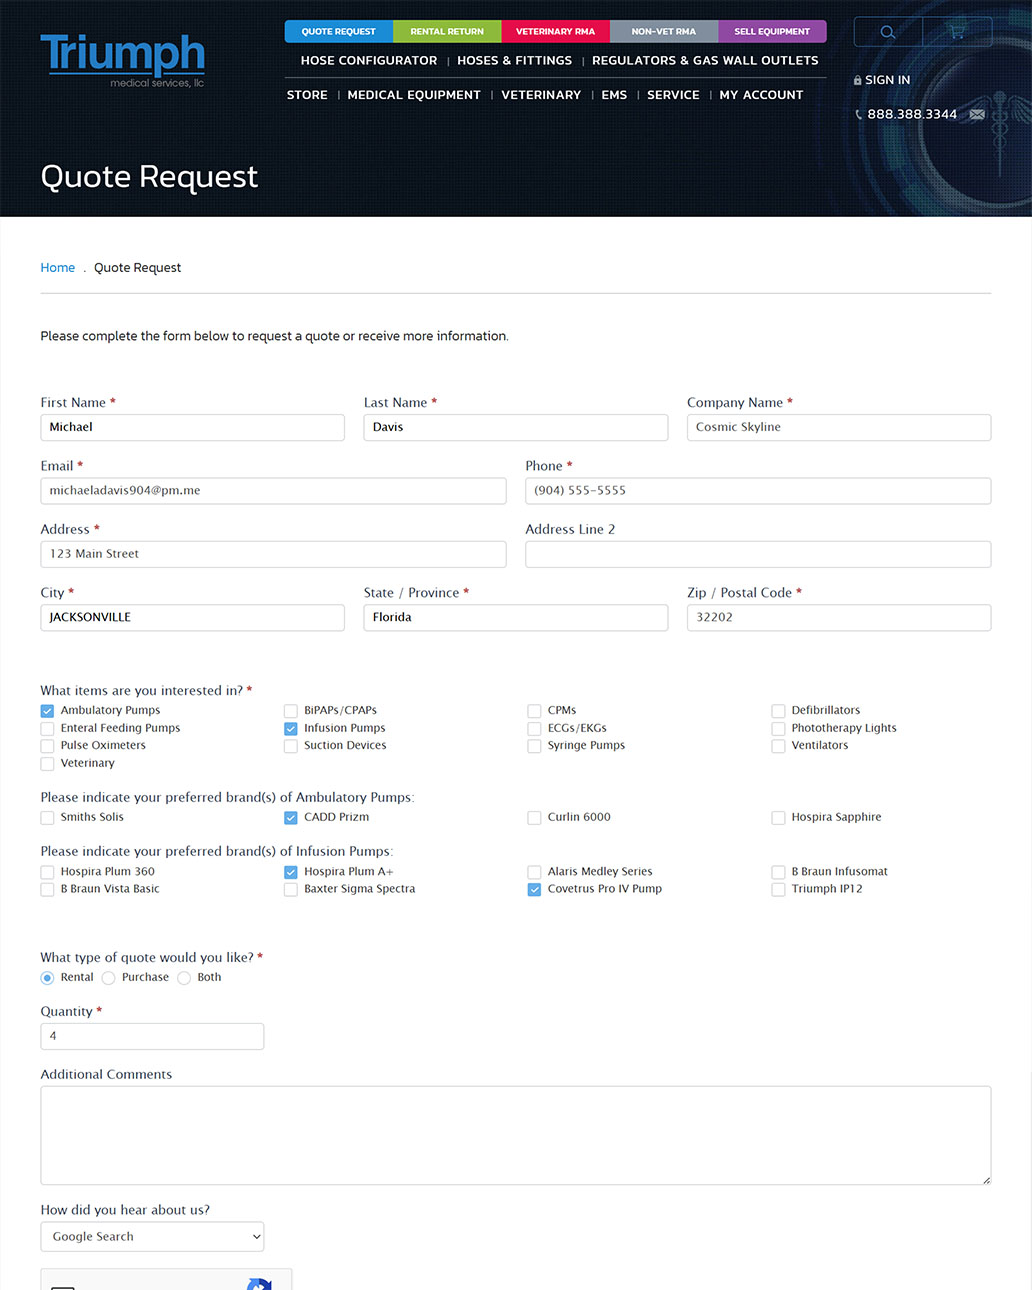Select the Purchase quote radio button

109,978
